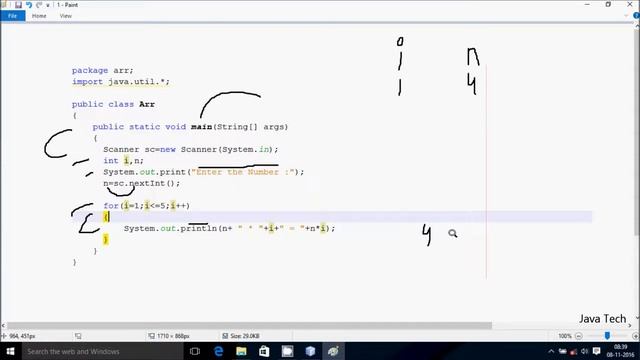Click the taskbar clock showing 08:39
Screen dimensions: 640x360
pyautogui.click(x=620, y=351)
